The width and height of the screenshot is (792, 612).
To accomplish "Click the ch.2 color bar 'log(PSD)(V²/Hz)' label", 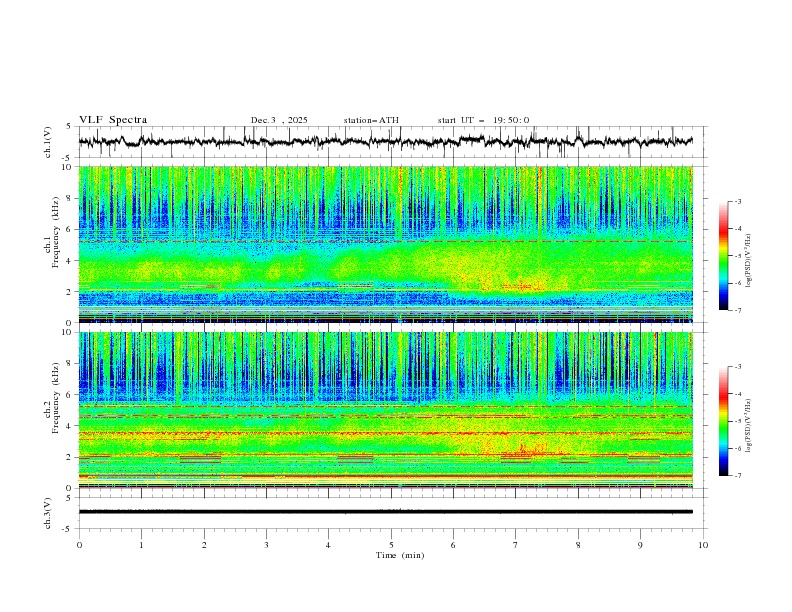I will pos(748,426).
